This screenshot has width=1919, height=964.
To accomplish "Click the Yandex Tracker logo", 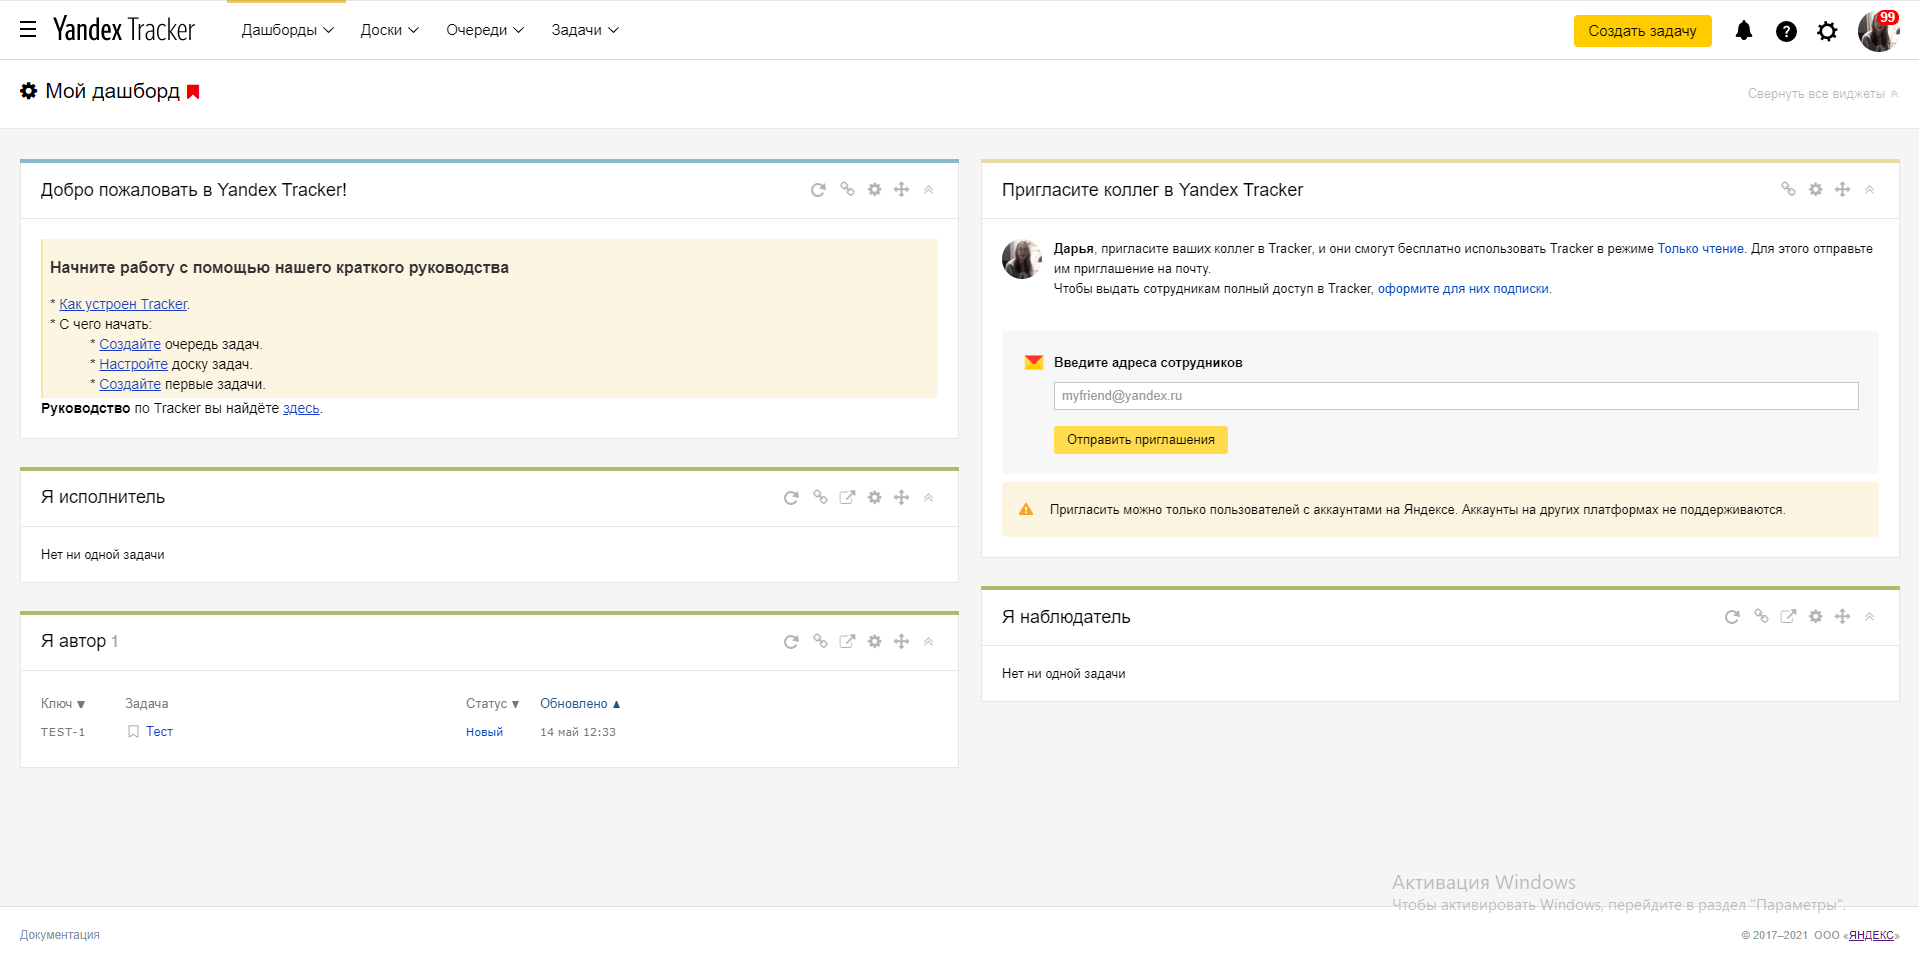I will click(124, 30).
